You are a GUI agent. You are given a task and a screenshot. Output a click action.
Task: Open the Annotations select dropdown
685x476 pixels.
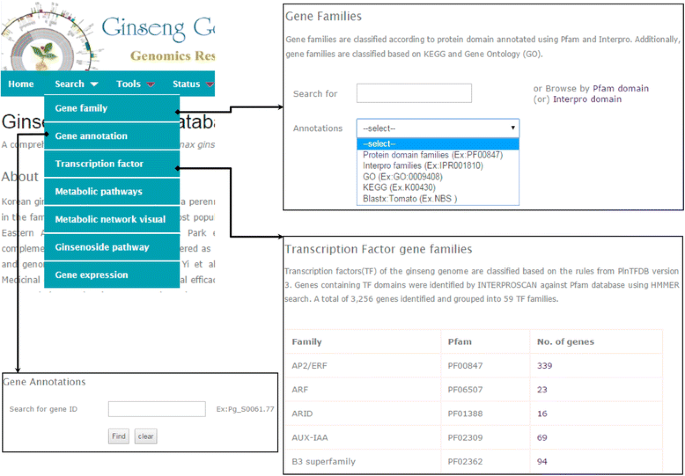point(438,128)
